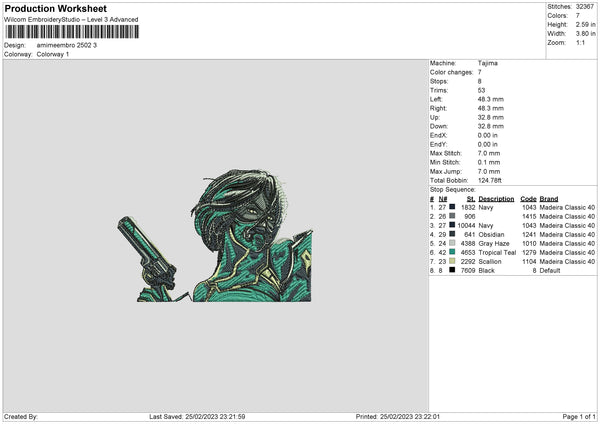Click the Page 1 of 1 indicator

pos(579,416)
